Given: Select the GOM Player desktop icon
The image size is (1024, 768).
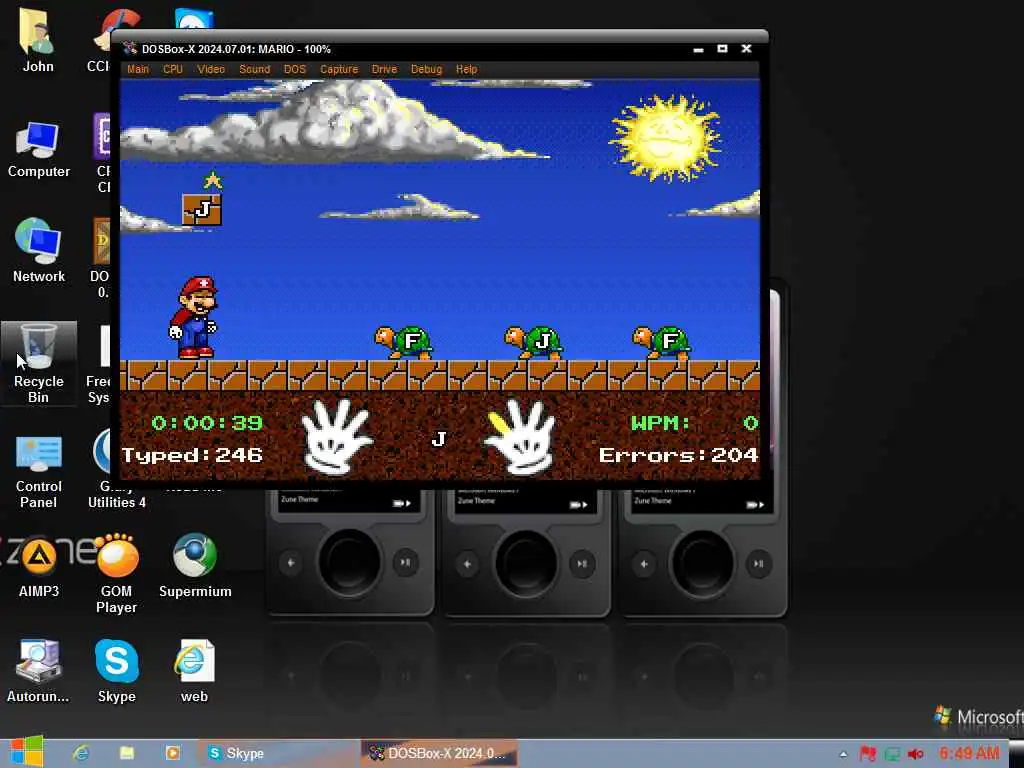Looking at the screenshot, I should pyautogui.click(x=116, y=573).
